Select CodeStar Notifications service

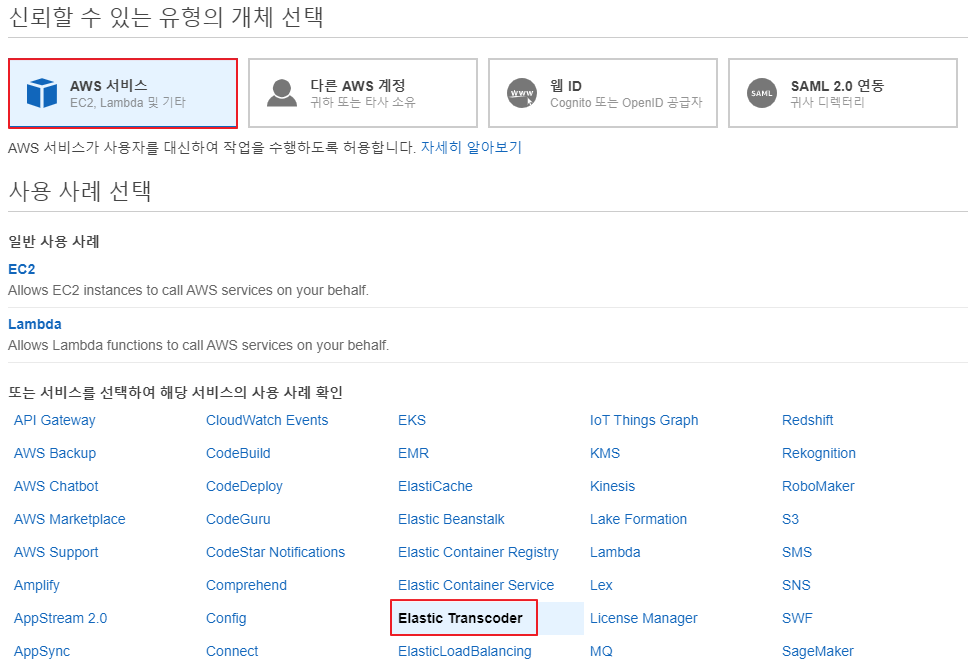coord(275,553)
